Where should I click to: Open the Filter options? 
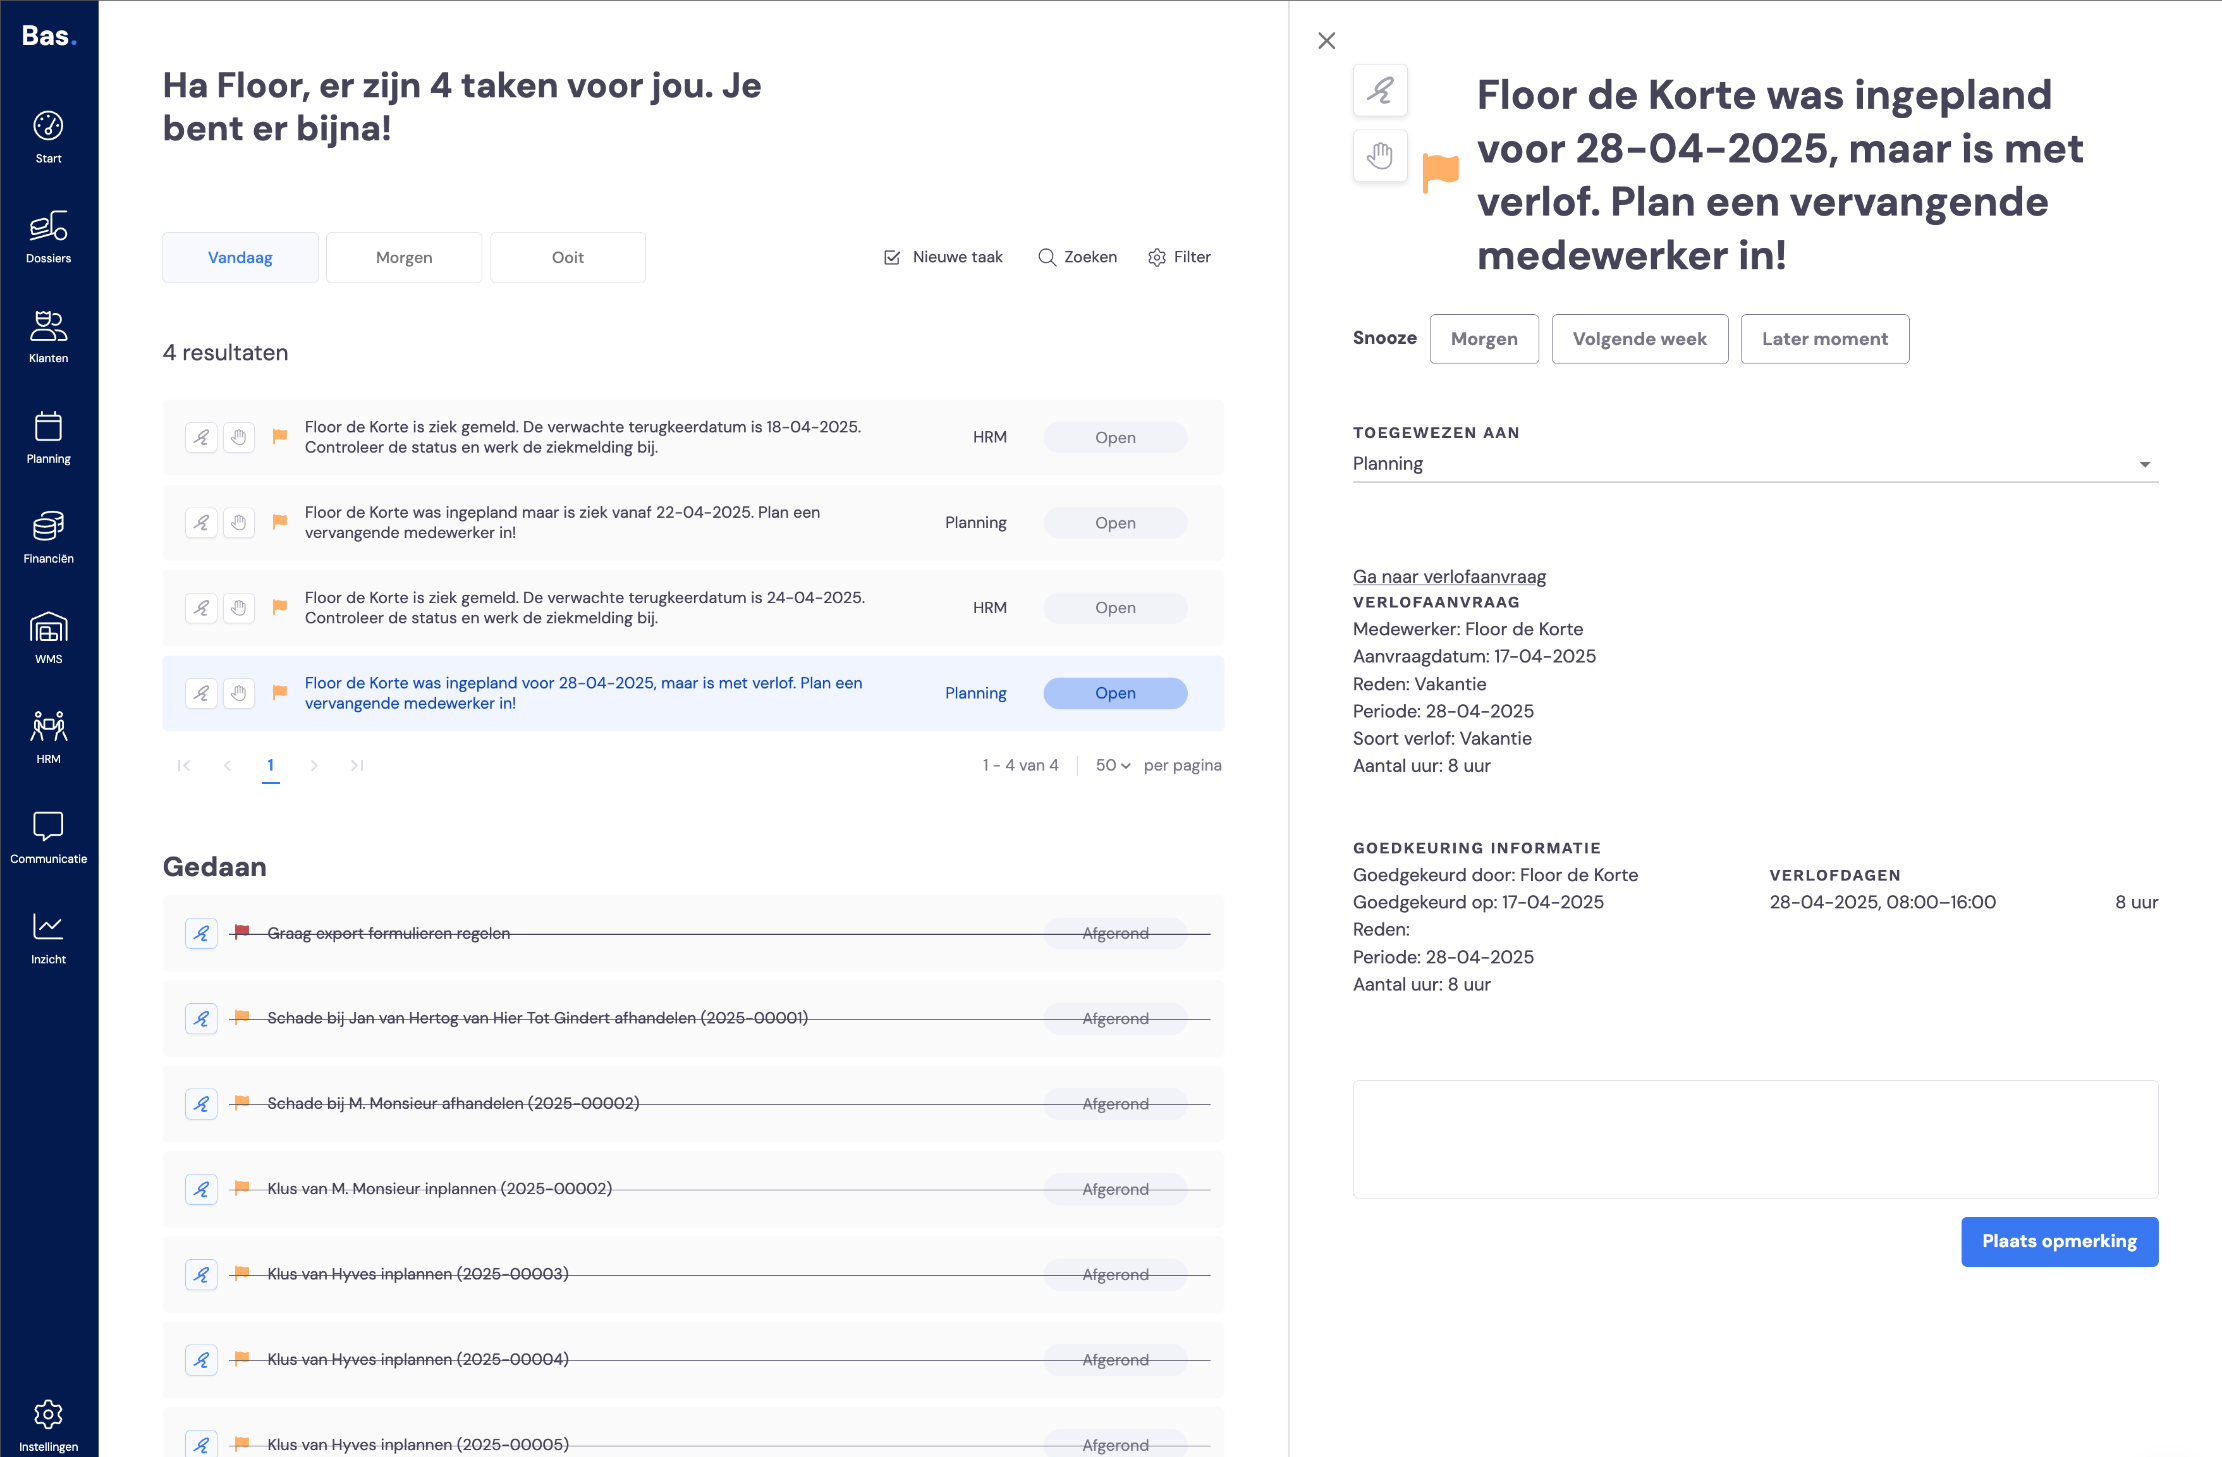point(1179,257)
